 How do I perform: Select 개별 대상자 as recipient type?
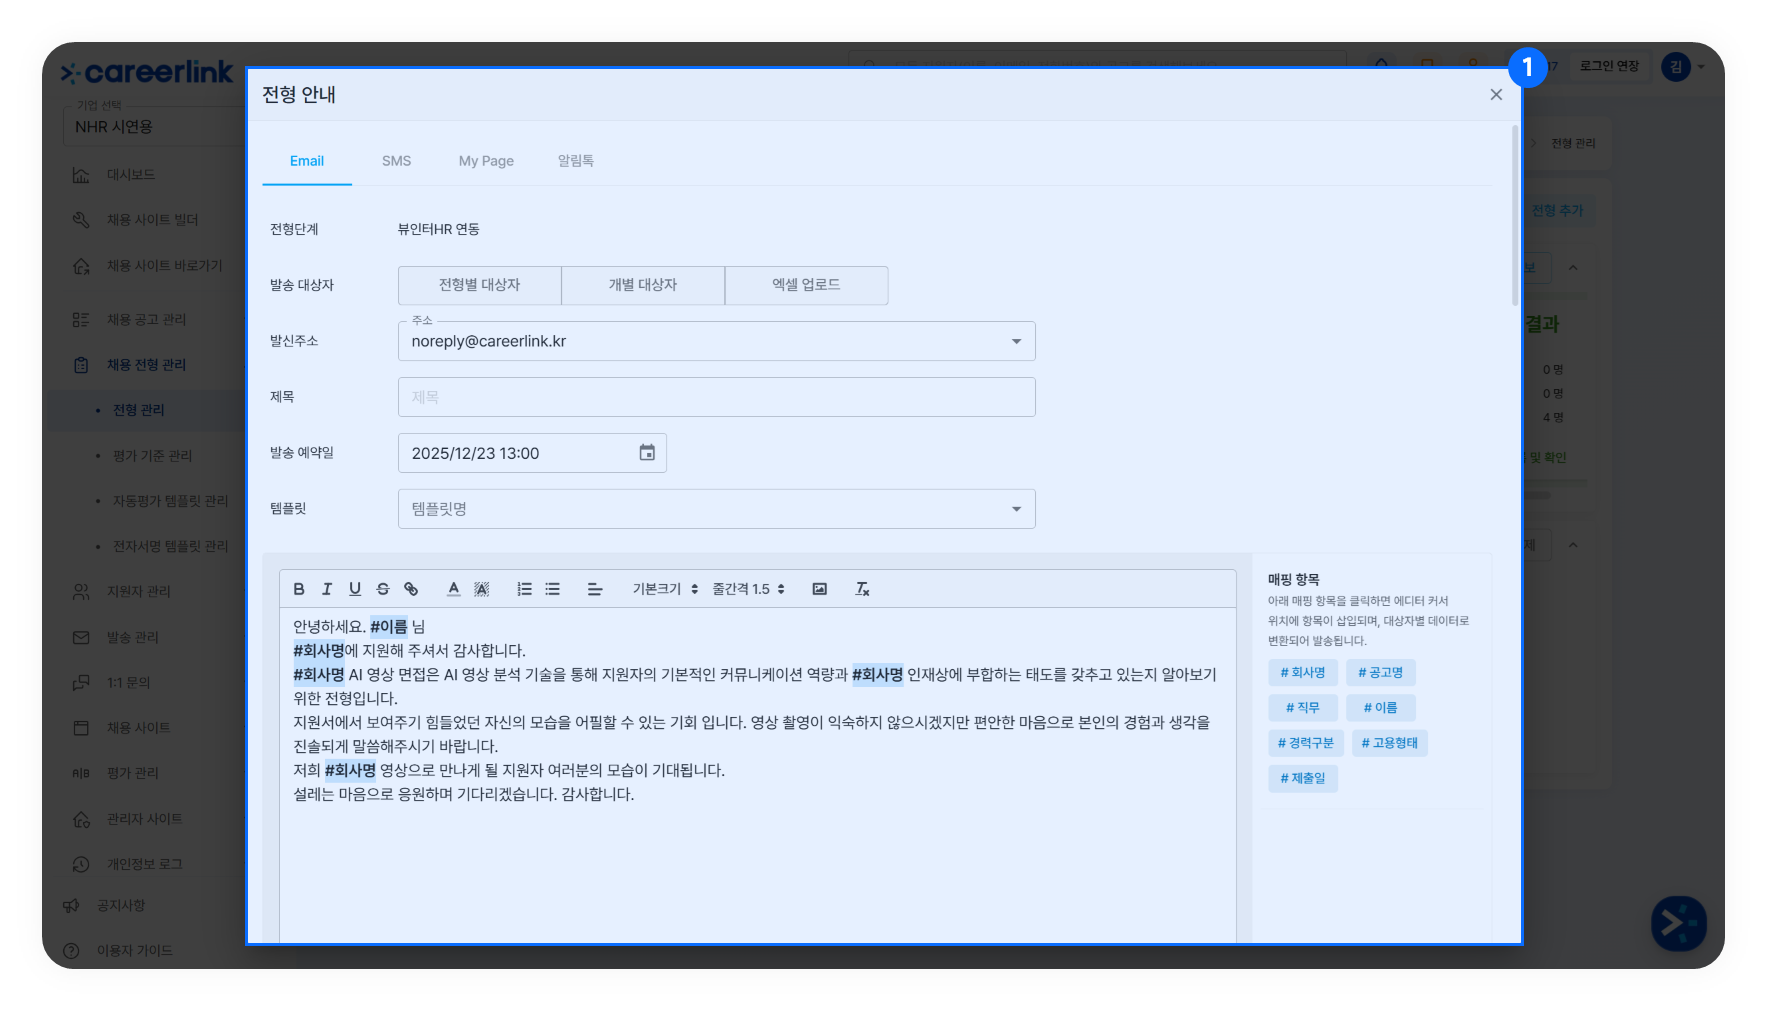[643, 285]
